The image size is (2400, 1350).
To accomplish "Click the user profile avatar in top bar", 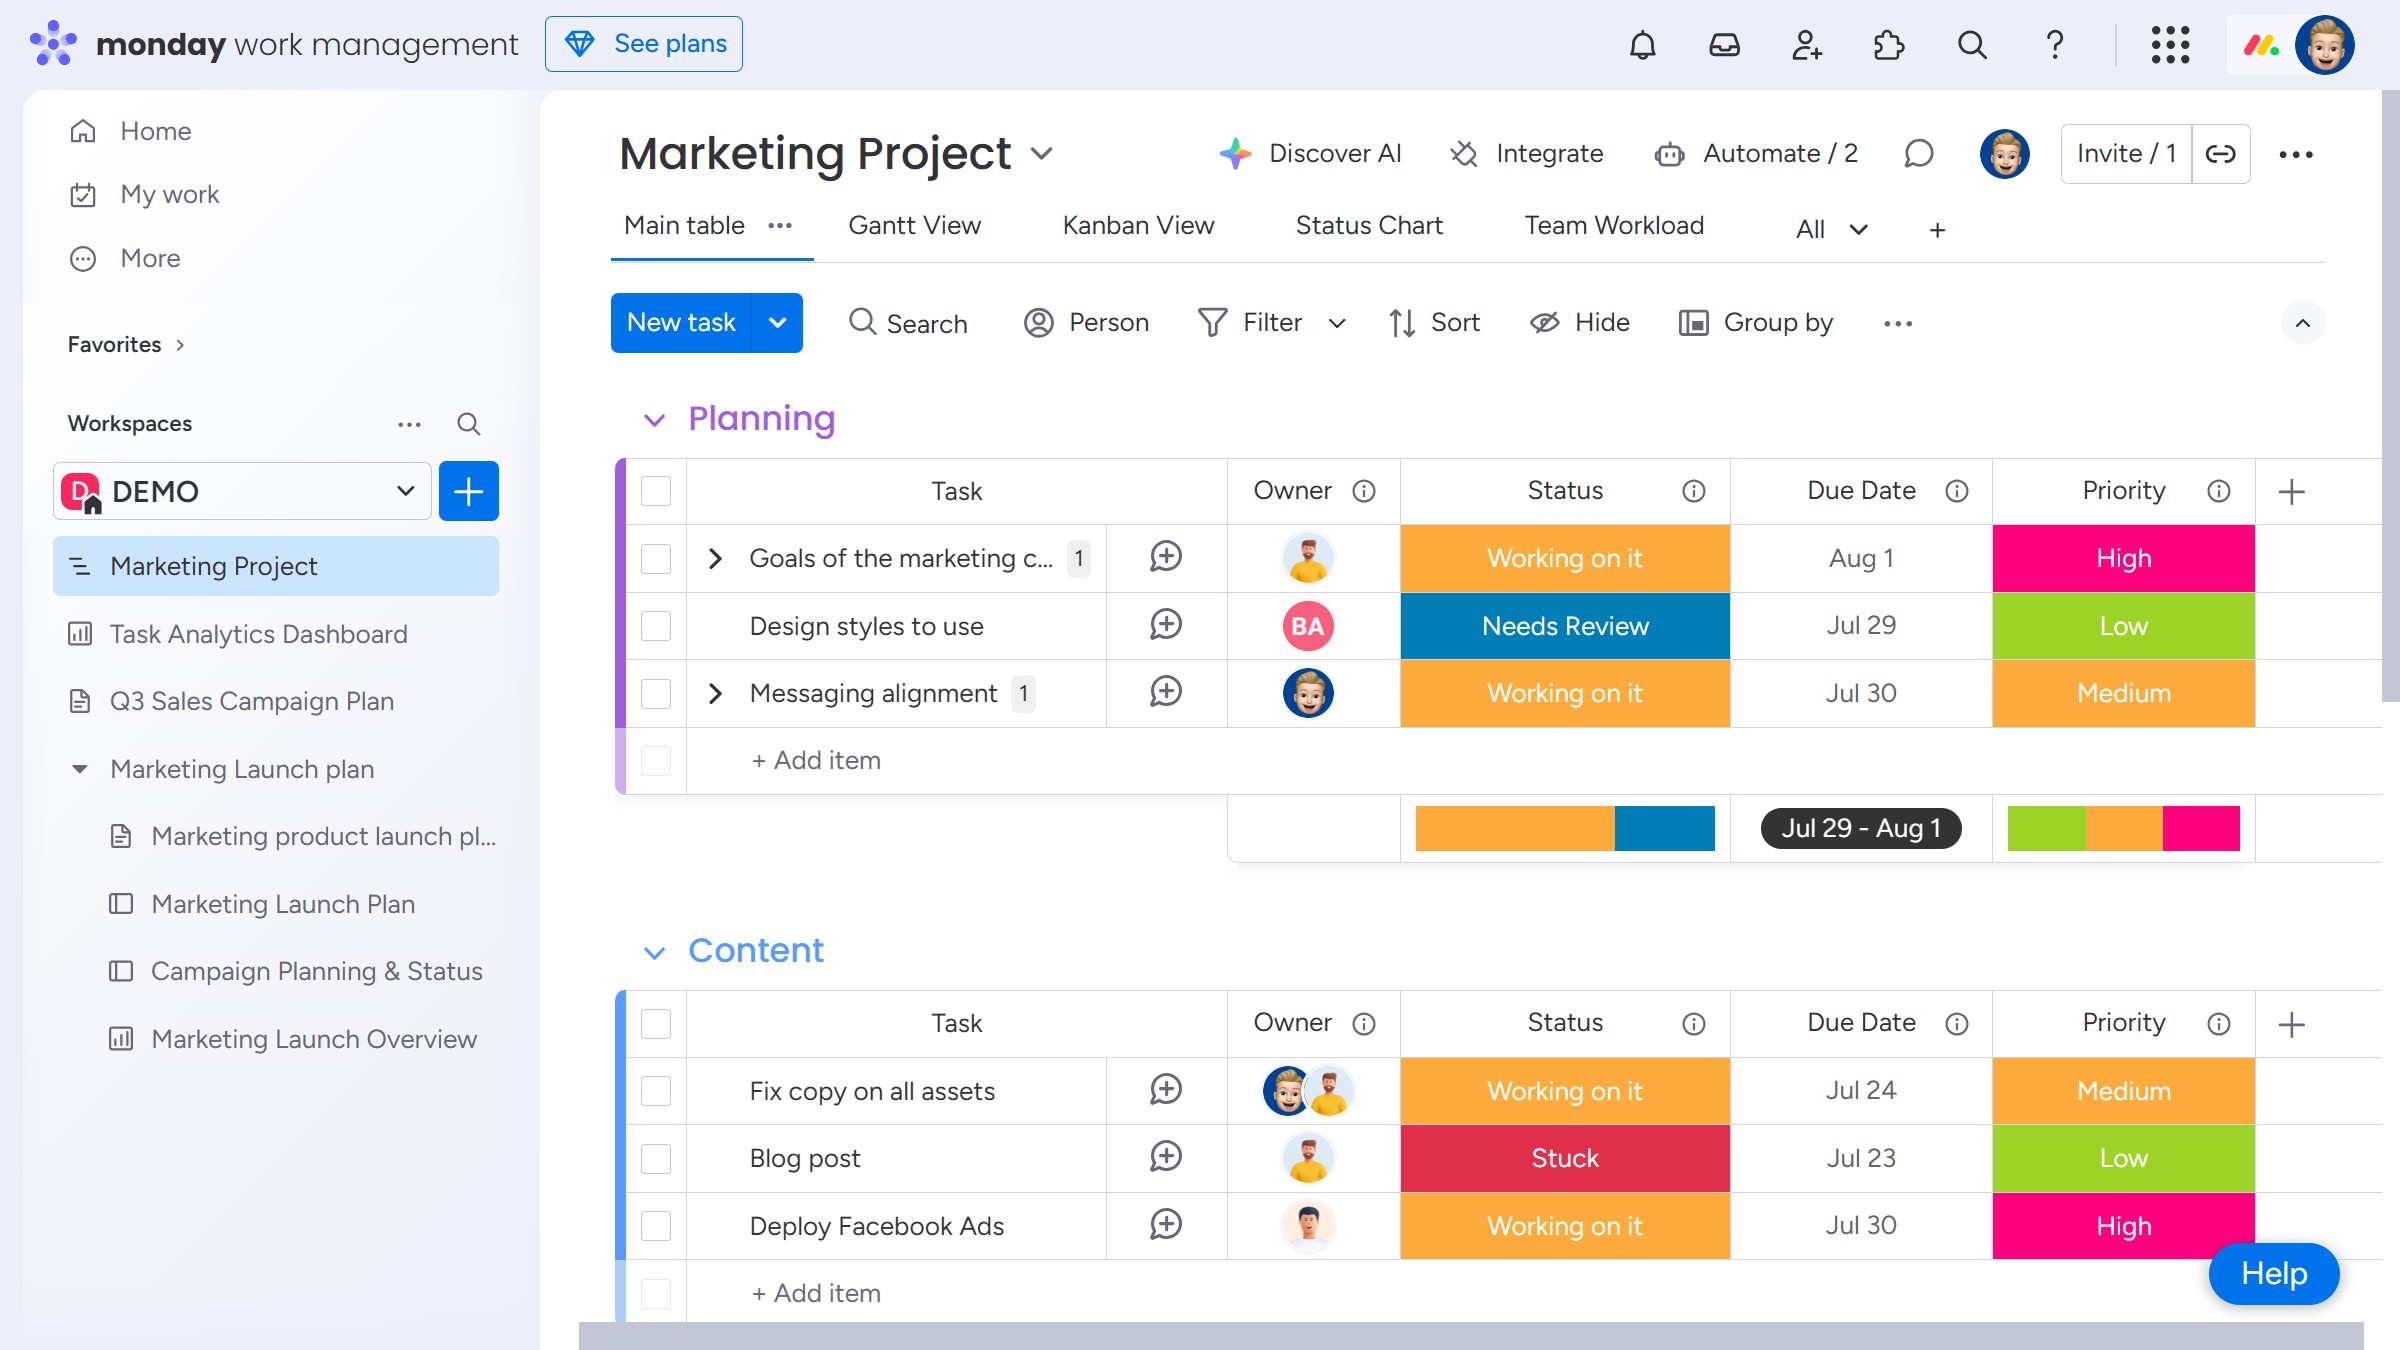I will pos(2324,45).
